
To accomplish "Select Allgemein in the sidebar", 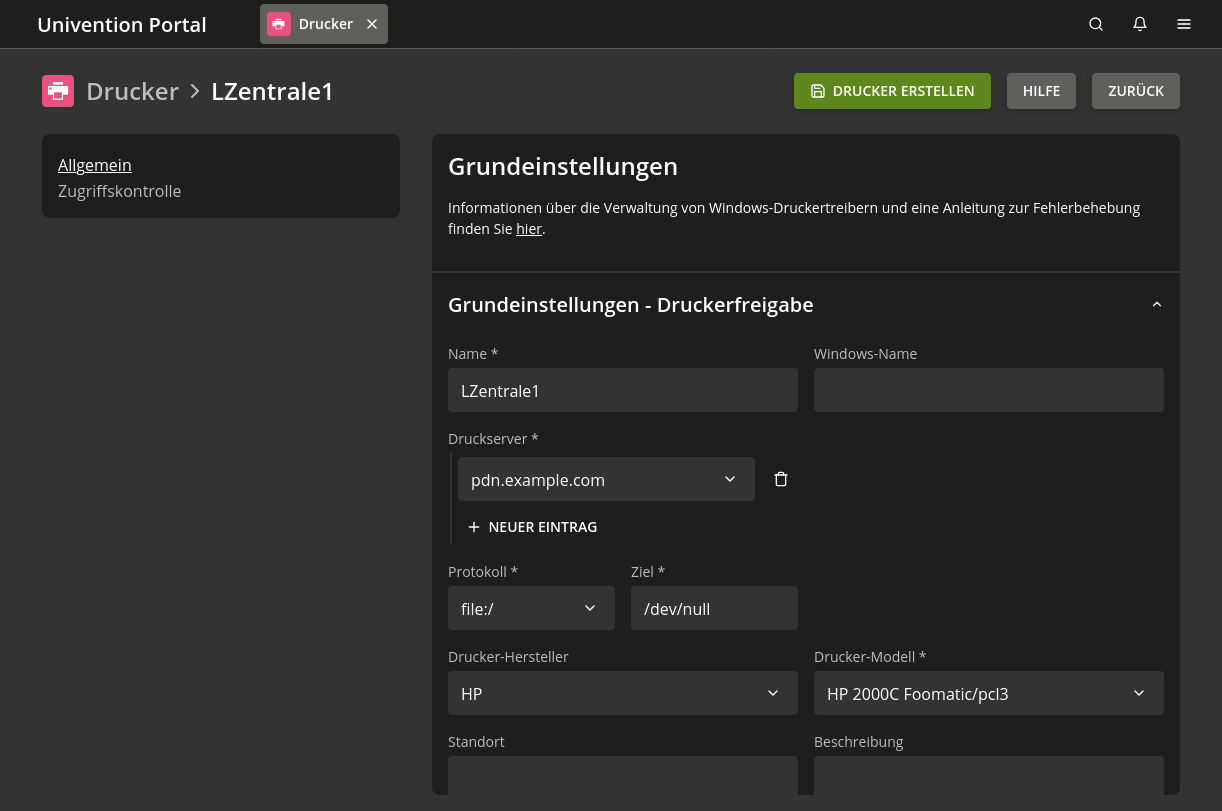I will click(95, 165).
